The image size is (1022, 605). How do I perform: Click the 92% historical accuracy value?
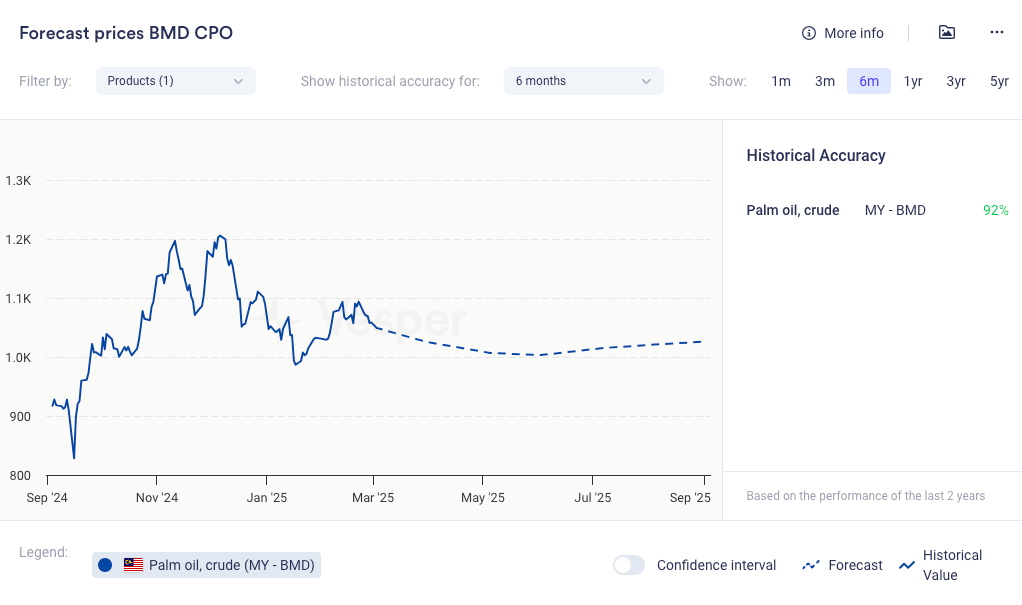pyautogui.click(x=995, y=210)
